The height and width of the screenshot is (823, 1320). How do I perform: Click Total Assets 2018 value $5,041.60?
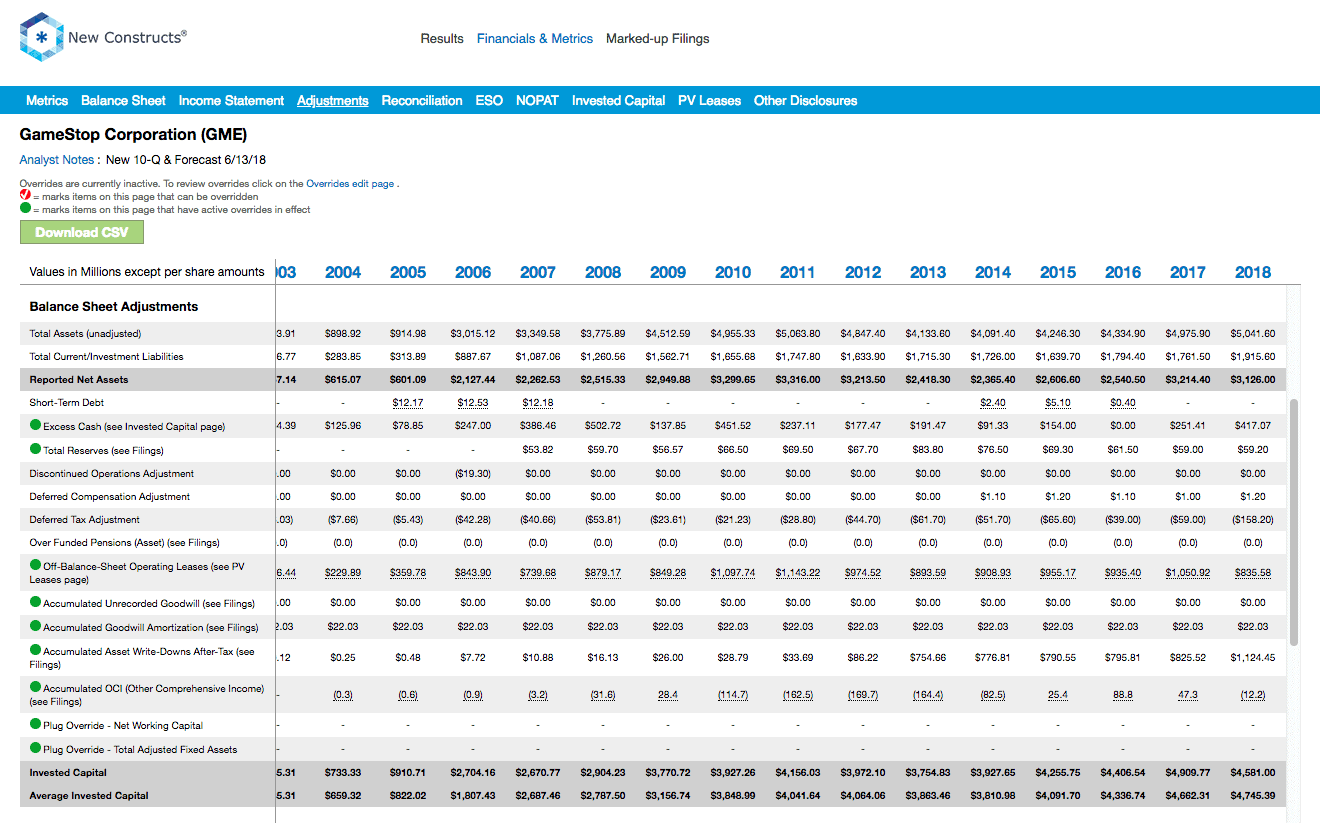tap(1253, 334)
